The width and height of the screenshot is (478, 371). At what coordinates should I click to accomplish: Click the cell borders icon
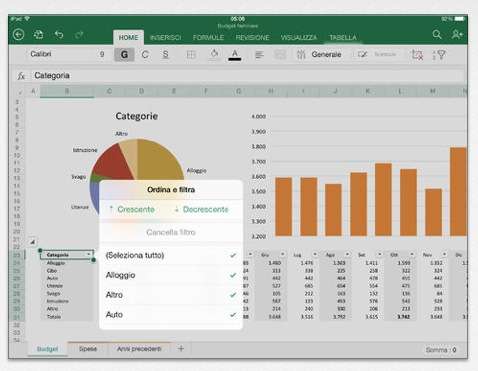point(191,55)
